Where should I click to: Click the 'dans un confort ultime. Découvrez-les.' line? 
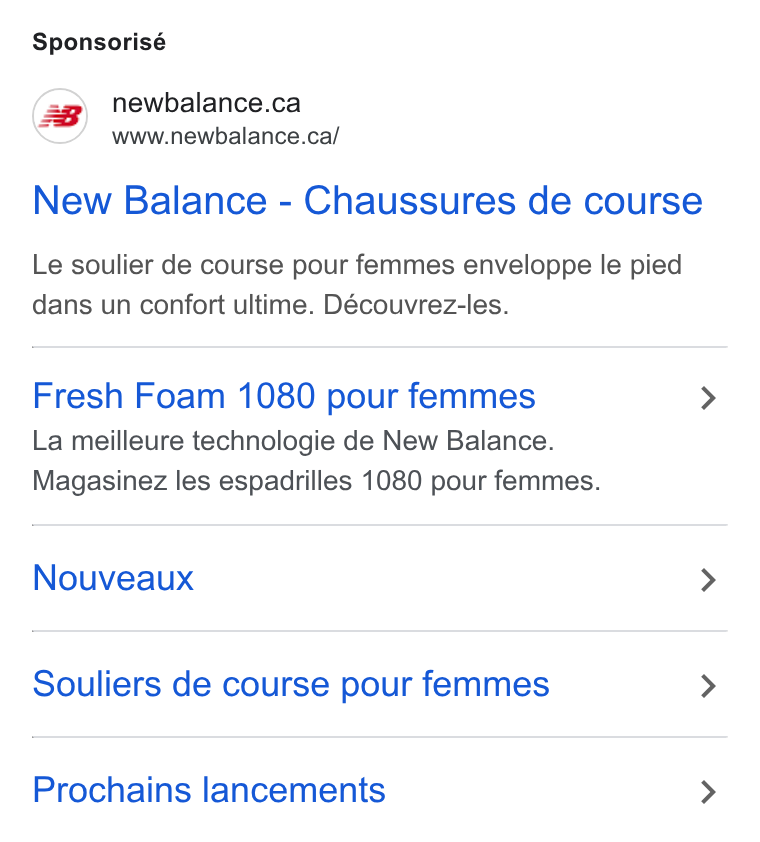point(270,305)
